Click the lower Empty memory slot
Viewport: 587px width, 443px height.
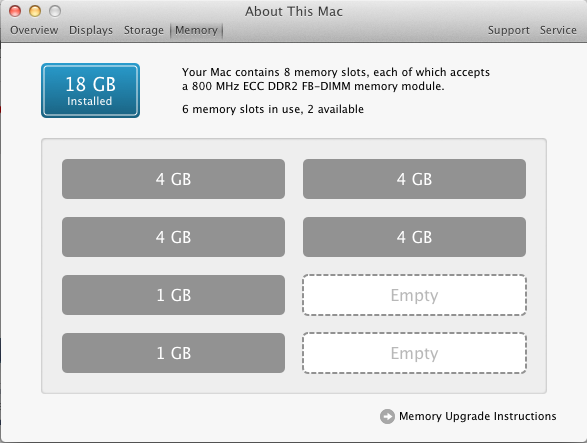[414, 353]
